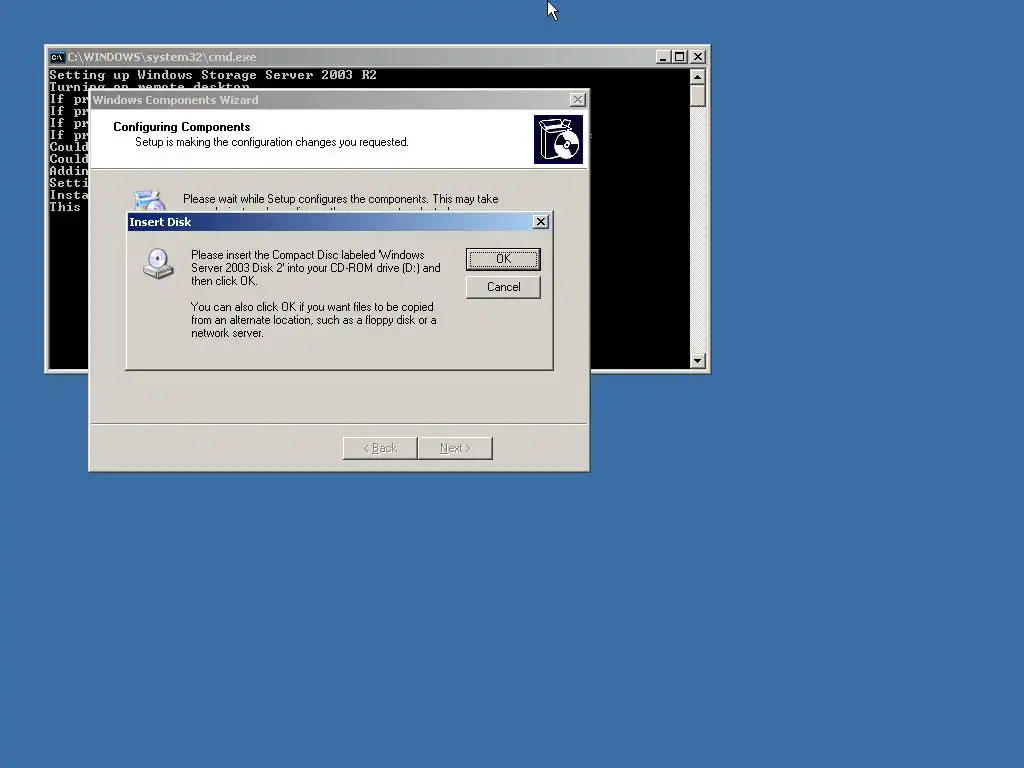Screen dimensions: 1024x768
Task: Click the cmd.exe scrollbar down arrow
Action: pyautogui.click(x=697, y=360)
